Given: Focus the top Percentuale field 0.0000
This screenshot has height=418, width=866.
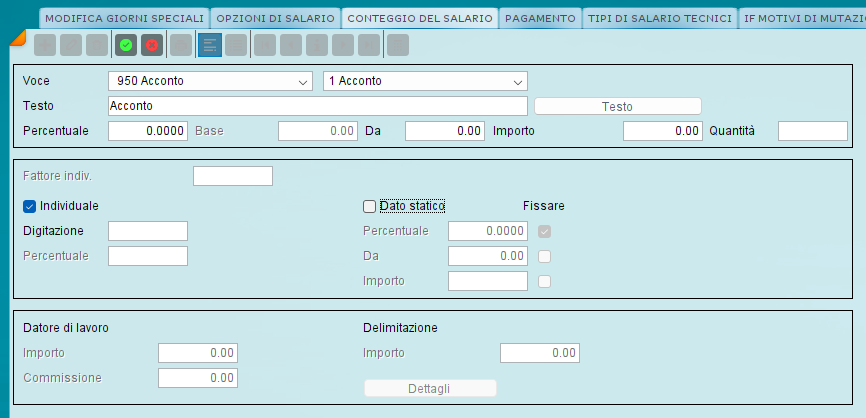Looking at the screenshot, I should click(x=148, y=131).
